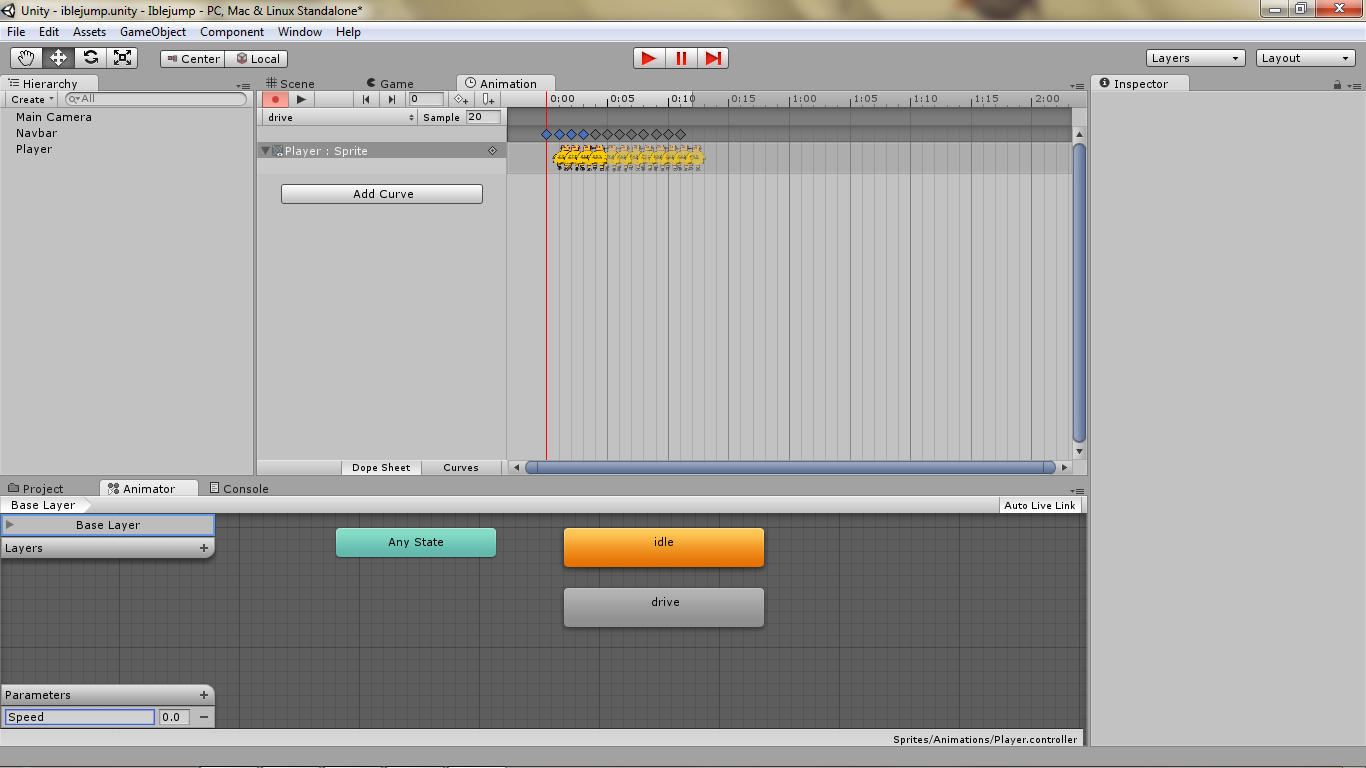Screen dimensions: 1366x768
Task: Open the Hierarchy panel options menu
Action: click(245, 85)
